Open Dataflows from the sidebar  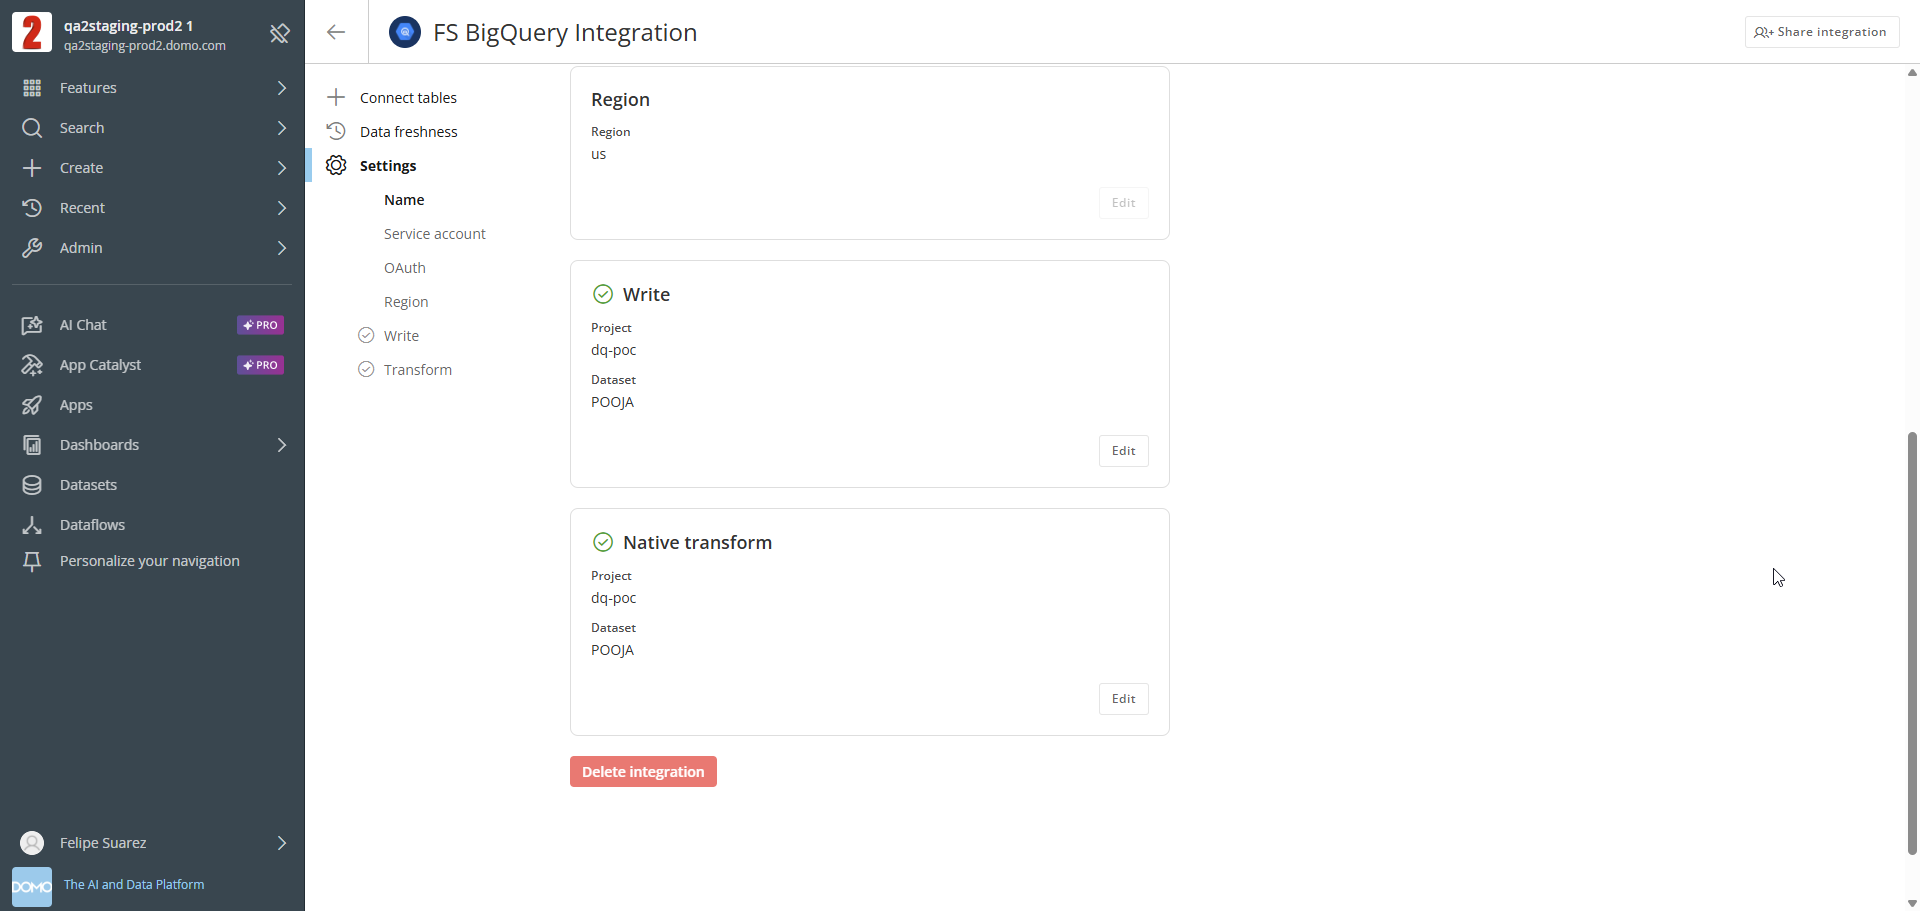(92, 525)
